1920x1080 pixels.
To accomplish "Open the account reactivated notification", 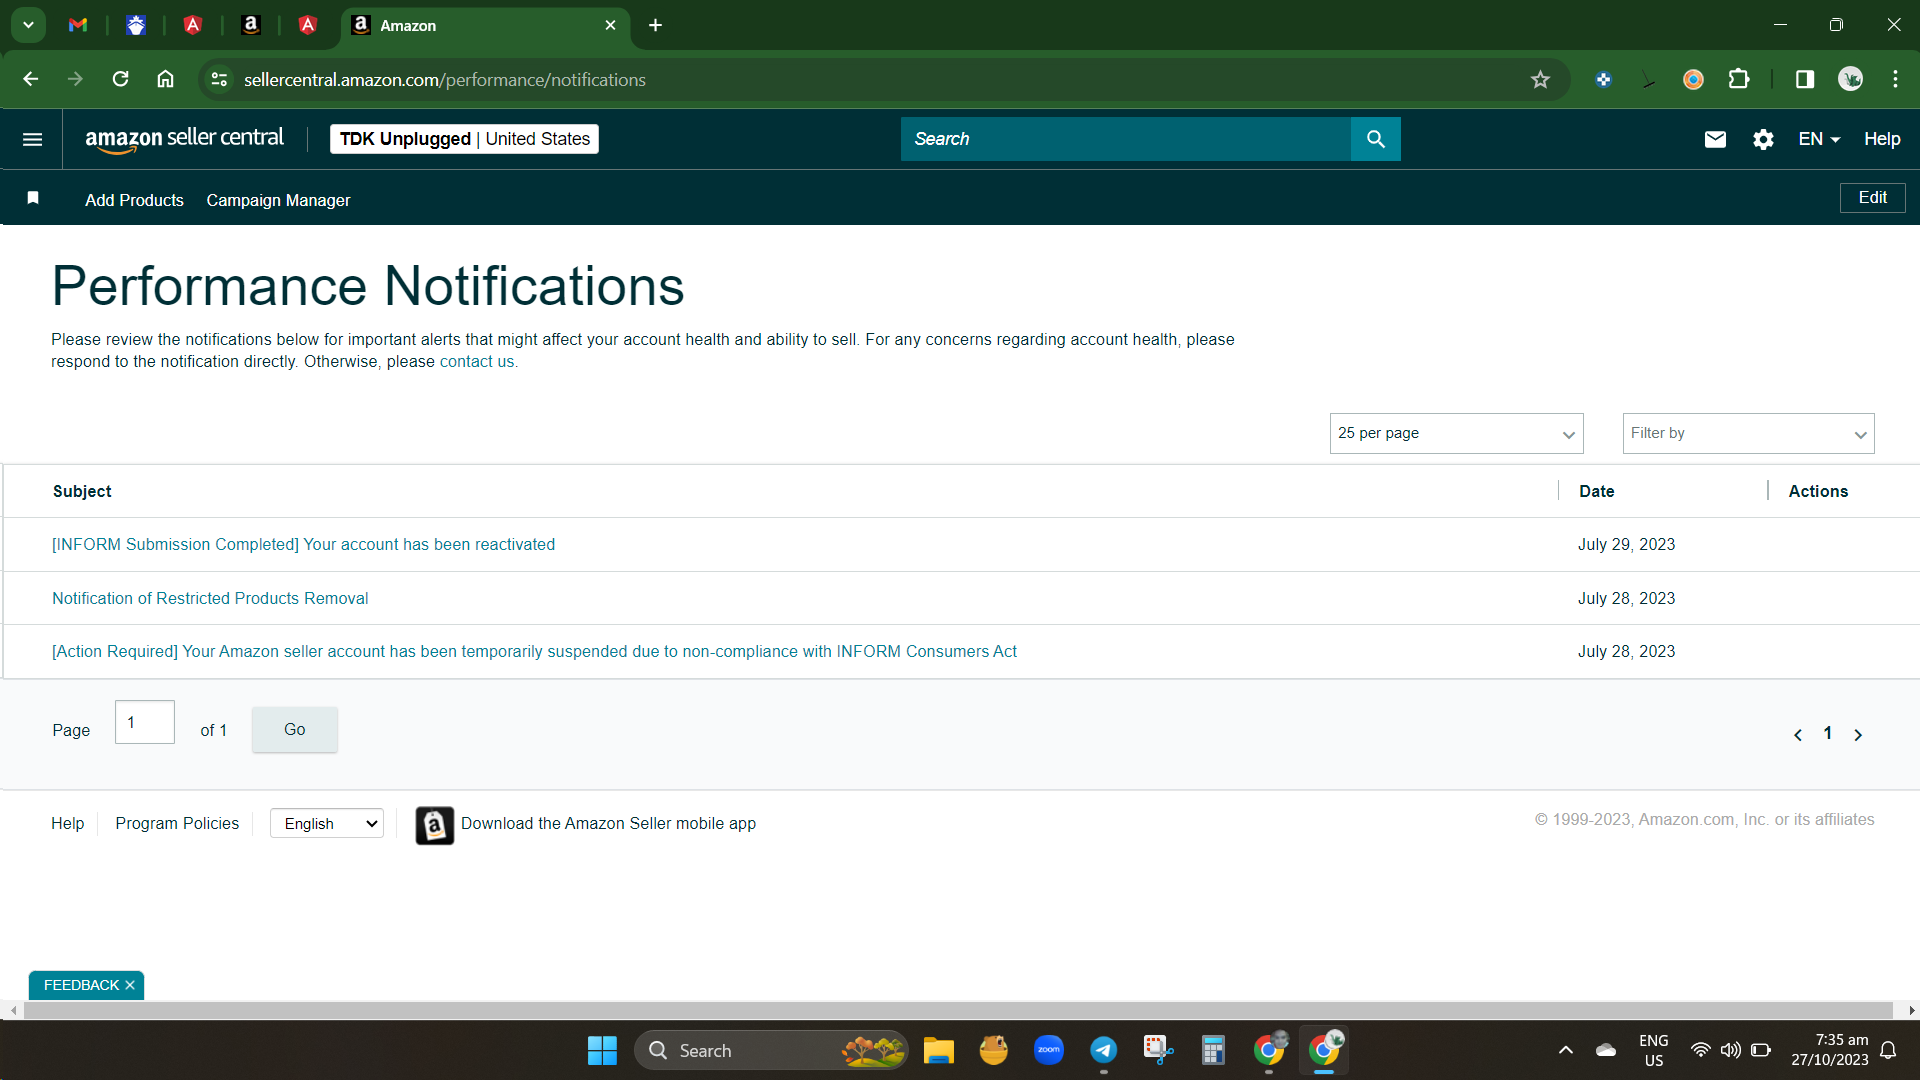I will click(x=303, y=544).
